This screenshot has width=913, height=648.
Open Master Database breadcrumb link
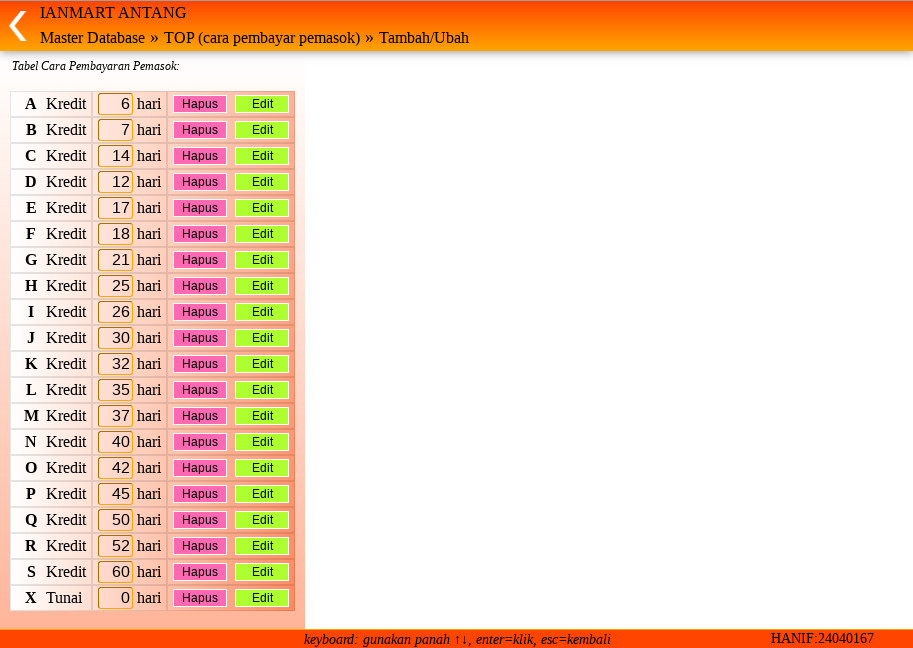[x=92, y=38]
